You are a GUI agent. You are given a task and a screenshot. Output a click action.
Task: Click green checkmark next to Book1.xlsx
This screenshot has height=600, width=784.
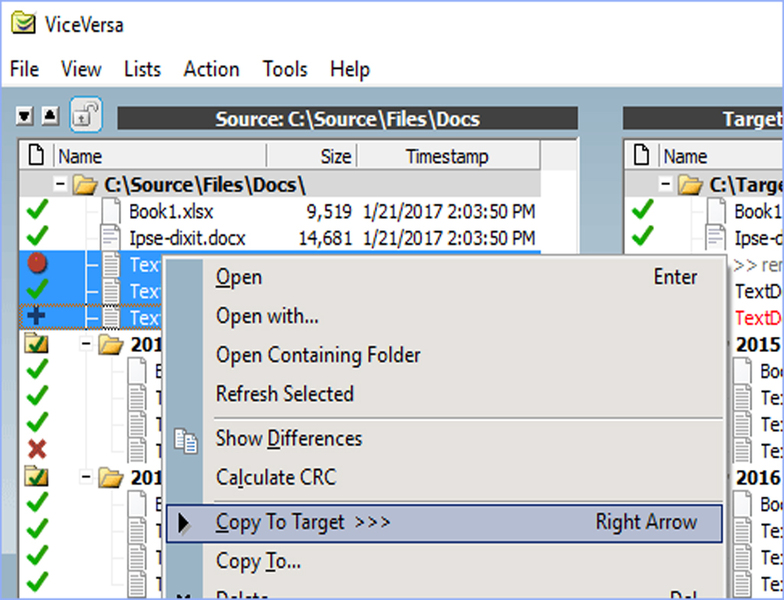pyautogui.click(x=38, y=209)
